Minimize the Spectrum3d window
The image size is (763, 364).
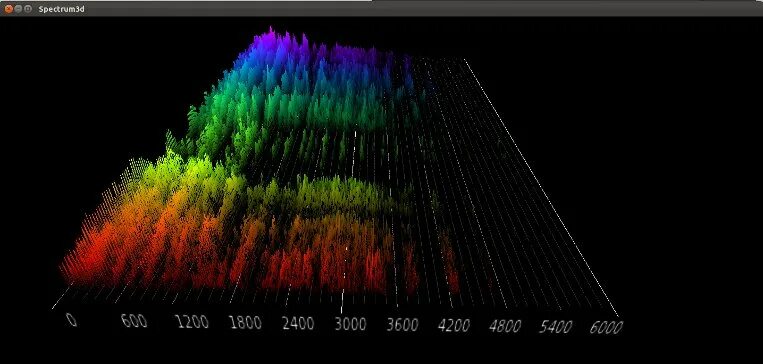point(18,8)
